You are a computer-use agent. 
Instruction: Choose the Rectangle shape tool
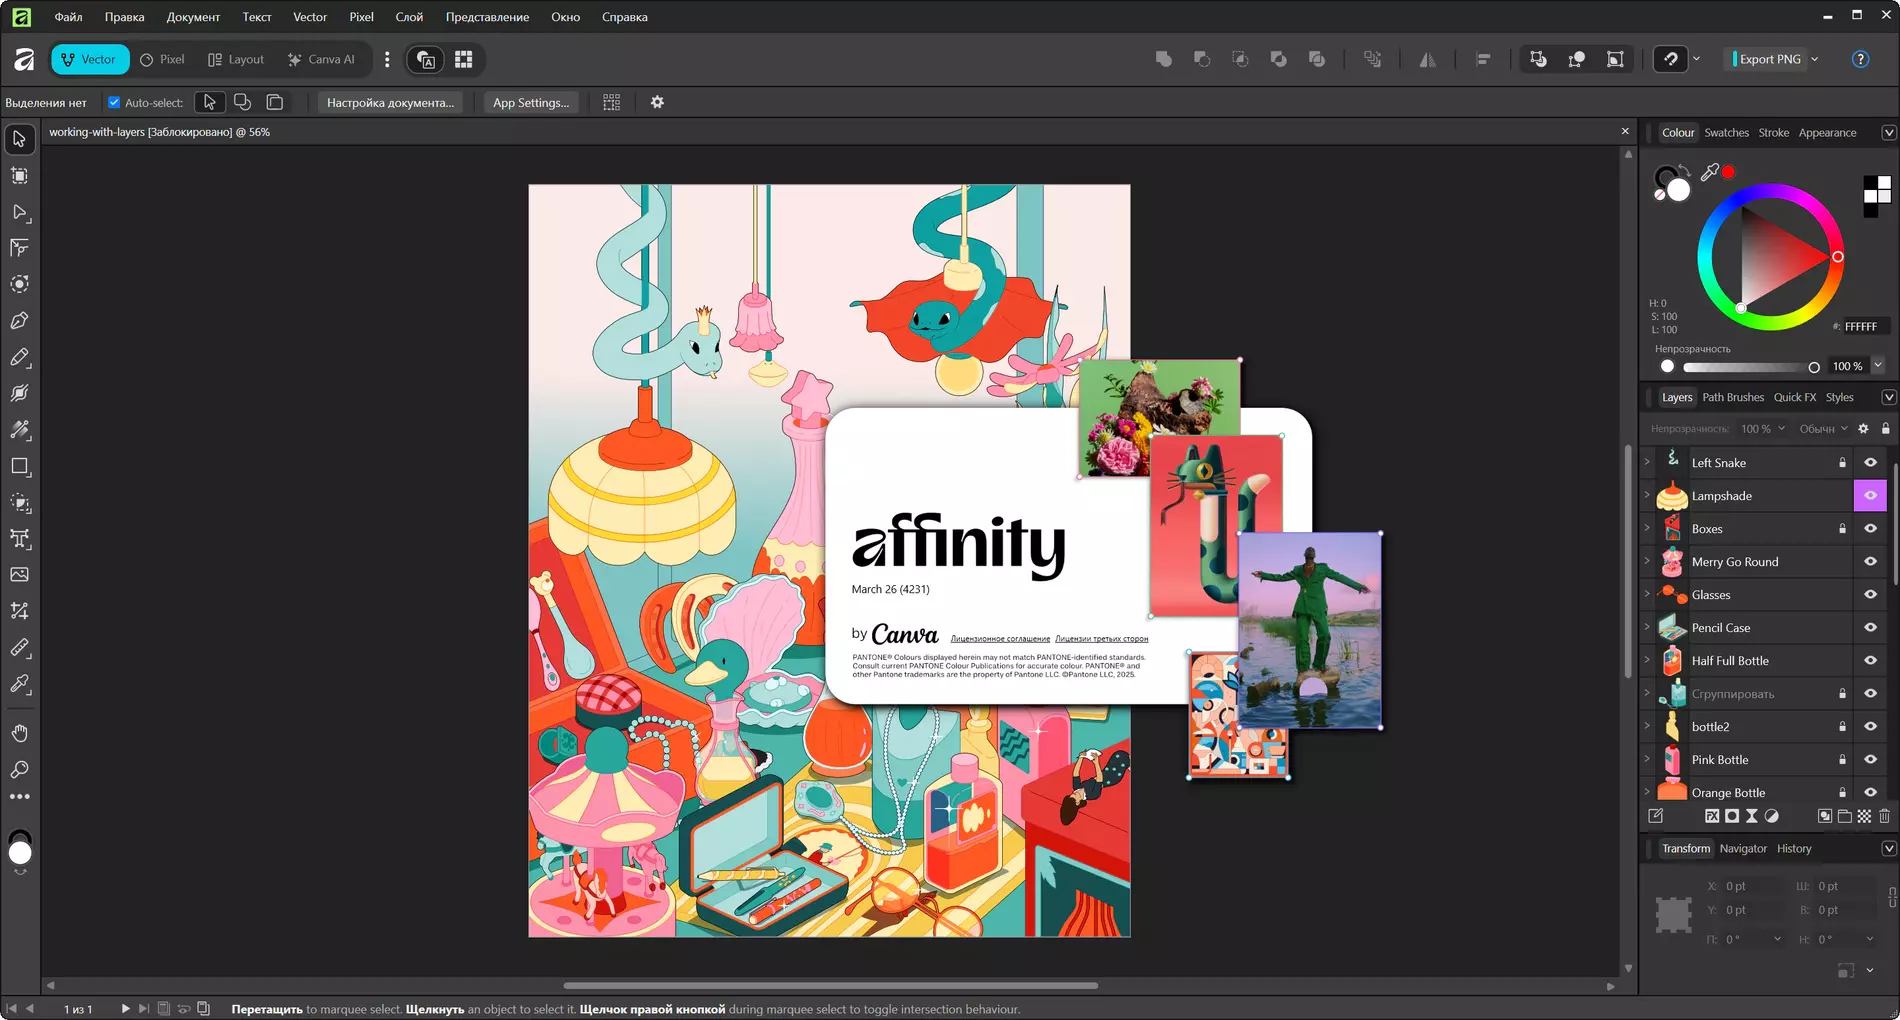(19, 466)
